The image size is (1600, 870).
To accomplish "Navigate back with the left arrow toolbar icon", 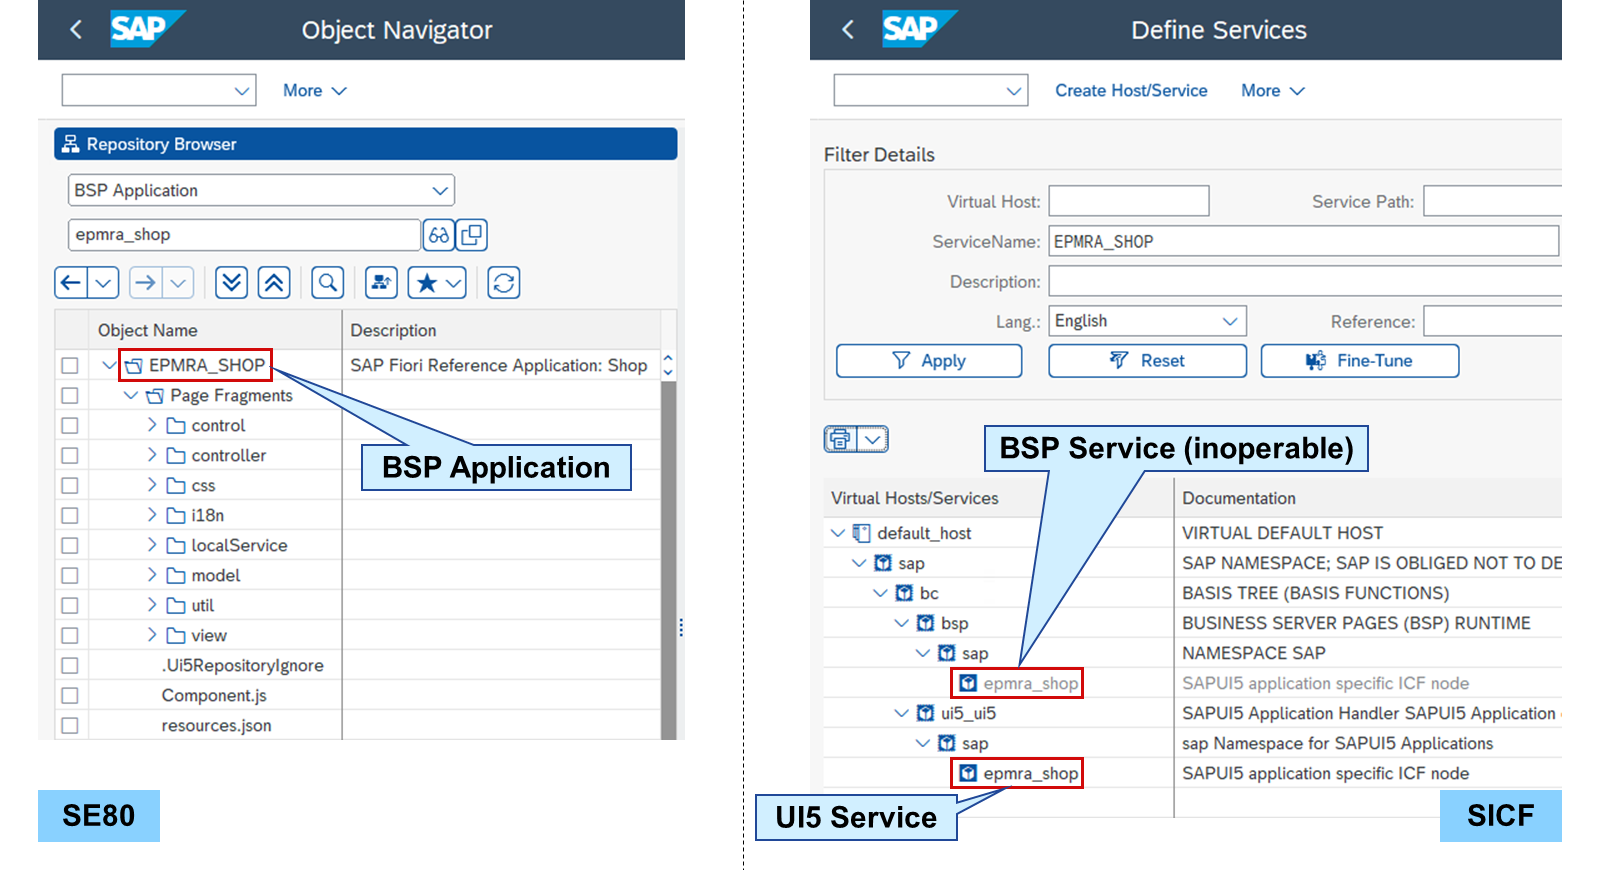I will coord(71,283).
